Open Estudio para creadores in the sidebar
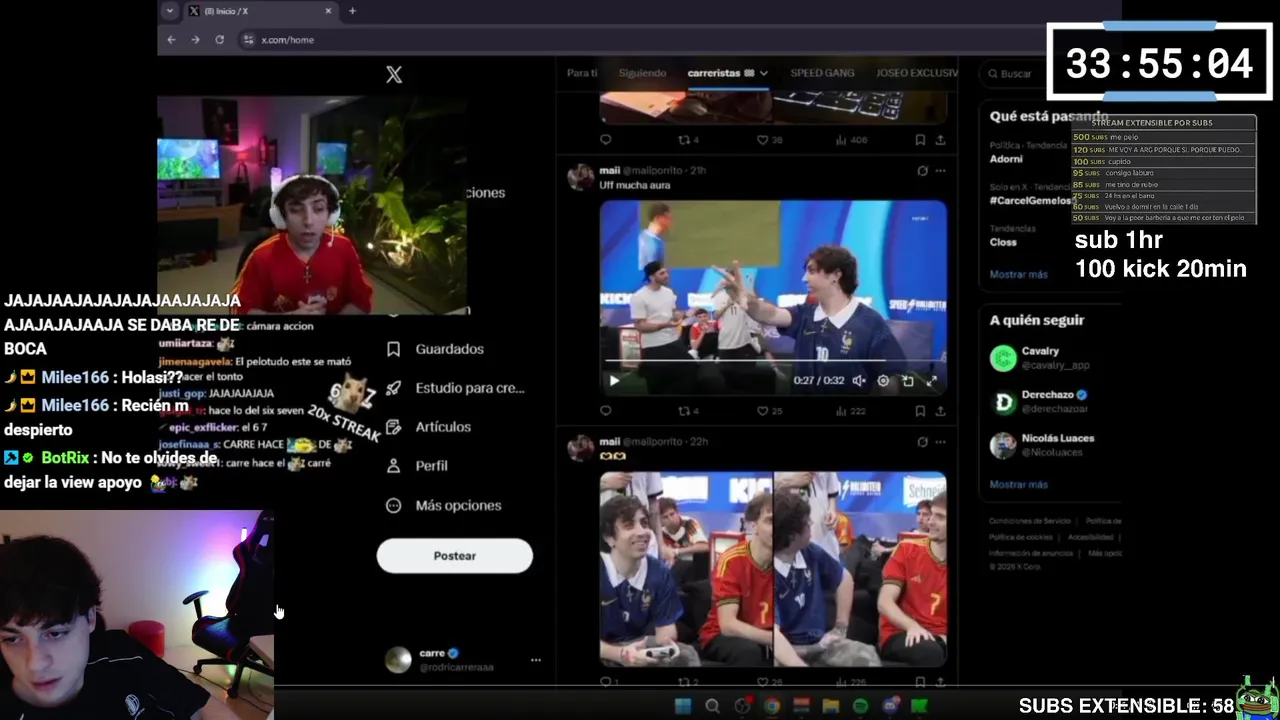The height and width of the screenshot is (720, 1280). [x=456, y=388]
